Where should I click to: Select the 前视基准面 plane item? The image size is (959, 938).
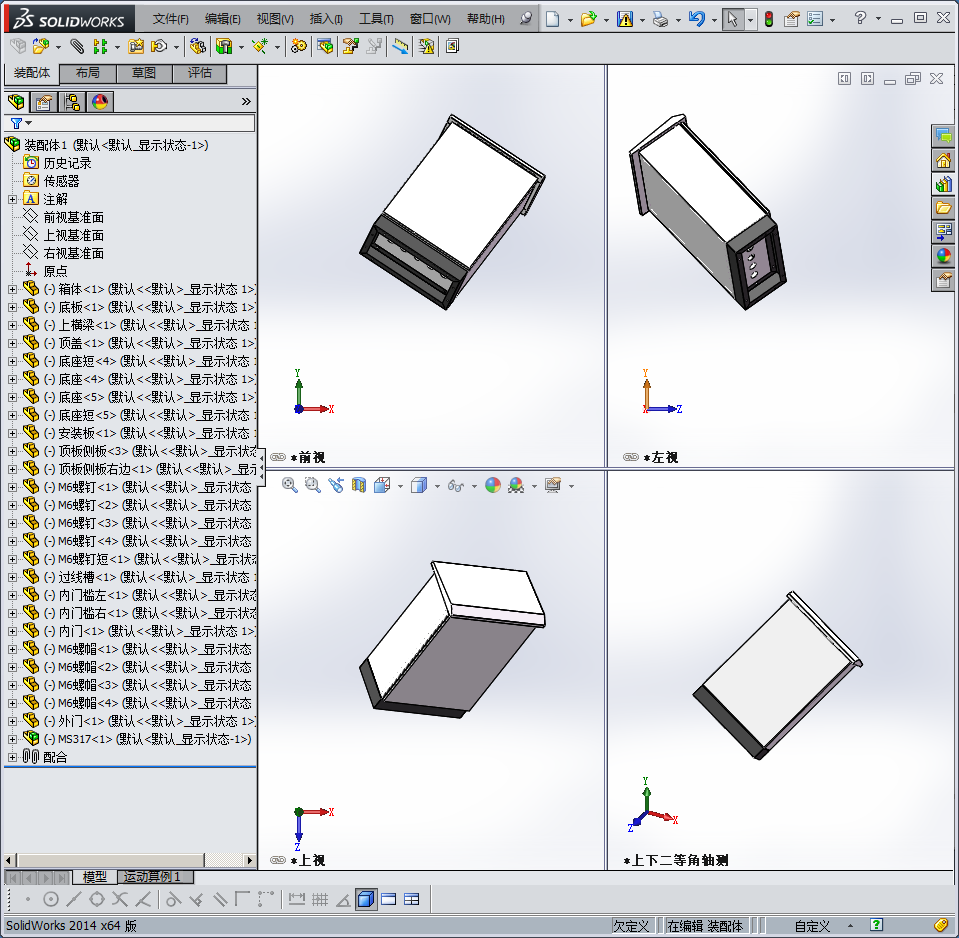(73, 217)
